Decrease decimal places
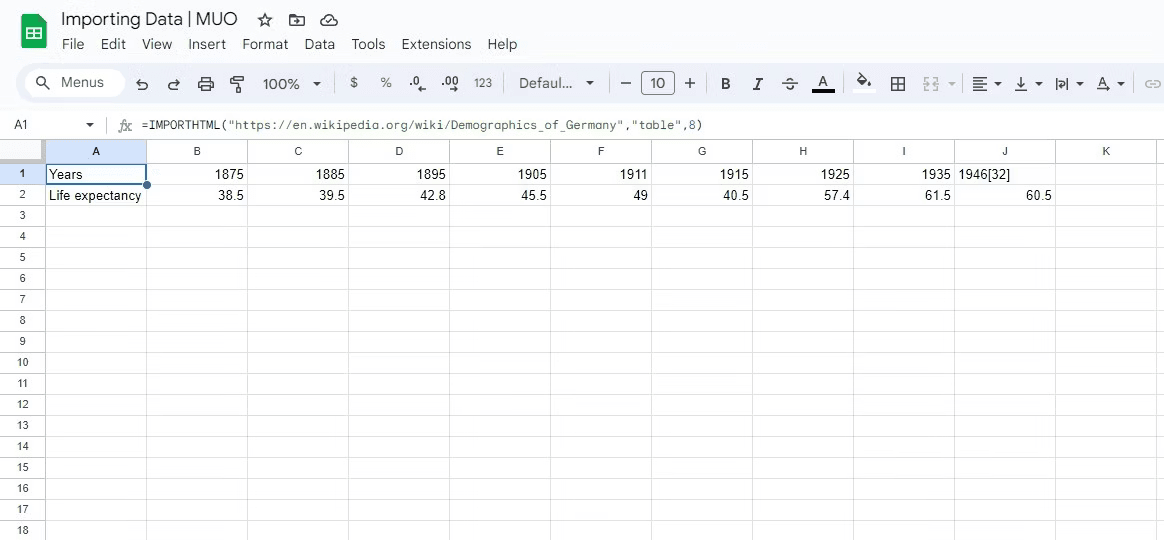This screenshot has width=1164, height=540. pyautogui.click(x=417, y=83)
